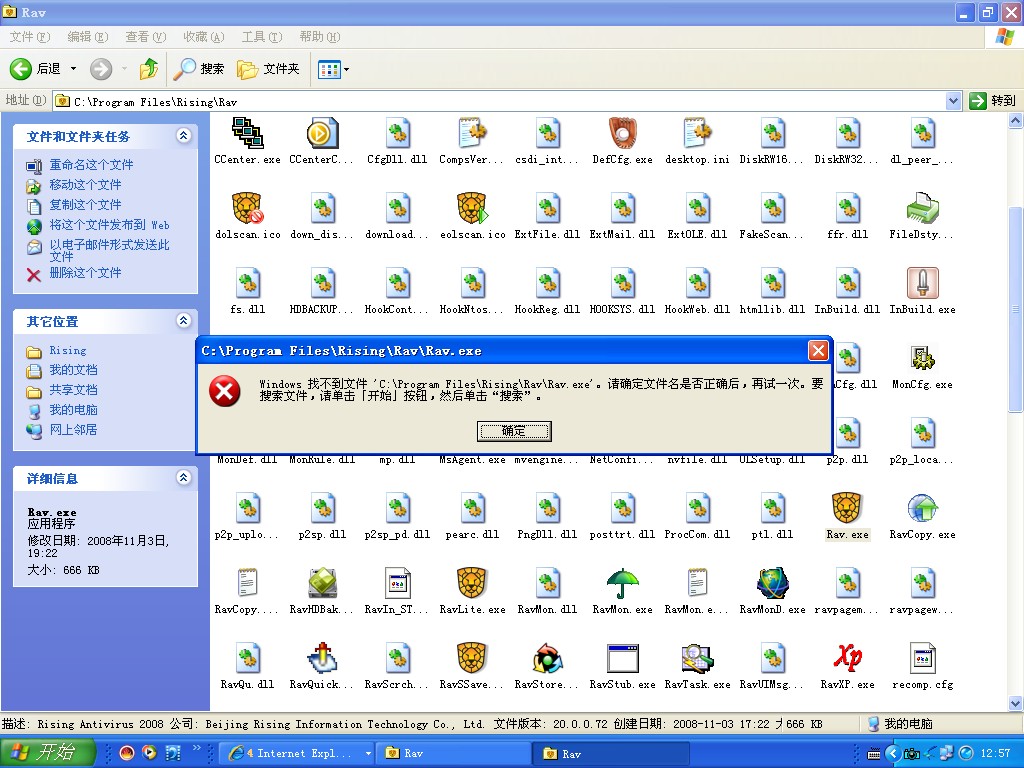Viewport: 1024px width, 768px height.
Task: Select the CfgDll.dll file icon
Action: pos(398,133)
